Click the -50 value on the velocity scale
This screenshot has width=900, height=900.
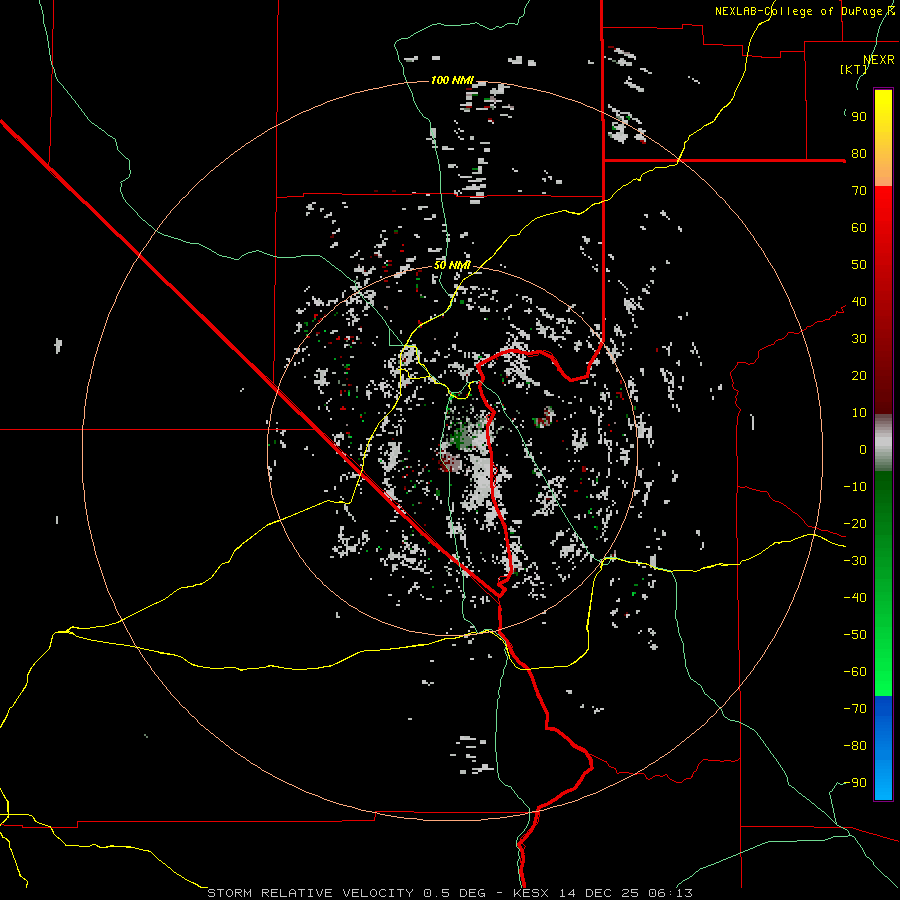tap(855, 635)
